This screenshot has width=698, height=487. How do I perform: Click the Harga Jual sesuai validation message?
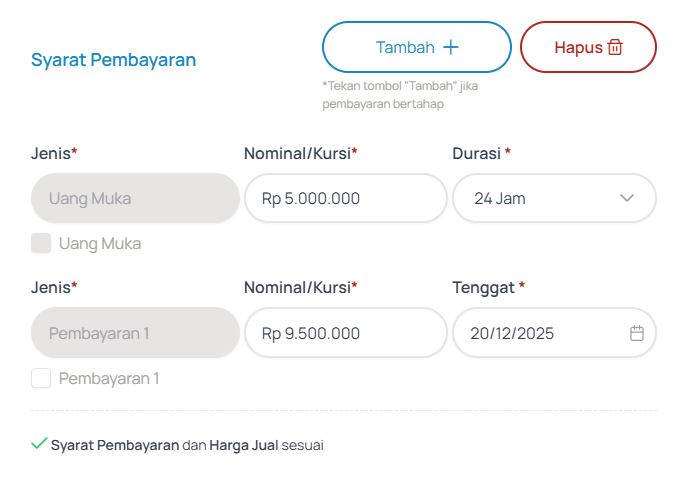(x=266, y=444)
